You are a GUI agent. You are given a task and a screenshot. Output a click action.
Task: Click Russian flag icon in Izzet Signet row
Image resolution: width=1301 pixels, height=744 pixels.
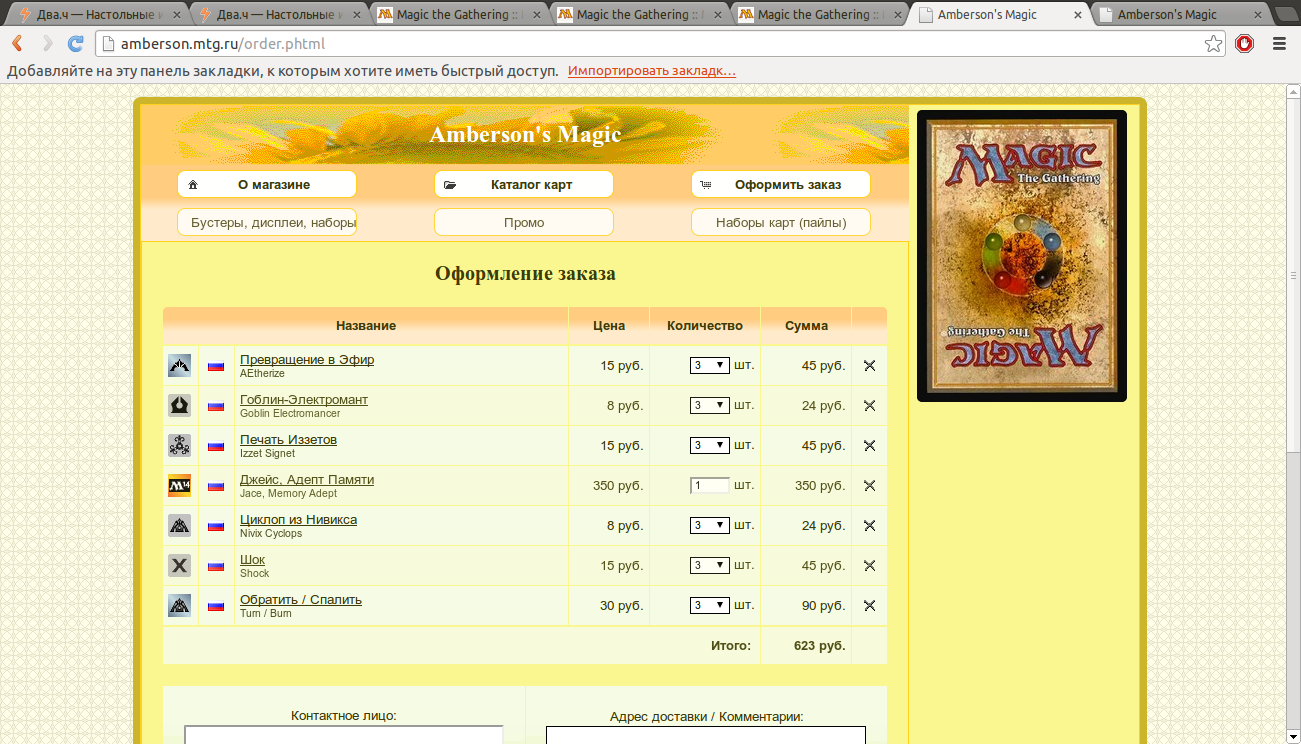[x=216, y=446]
